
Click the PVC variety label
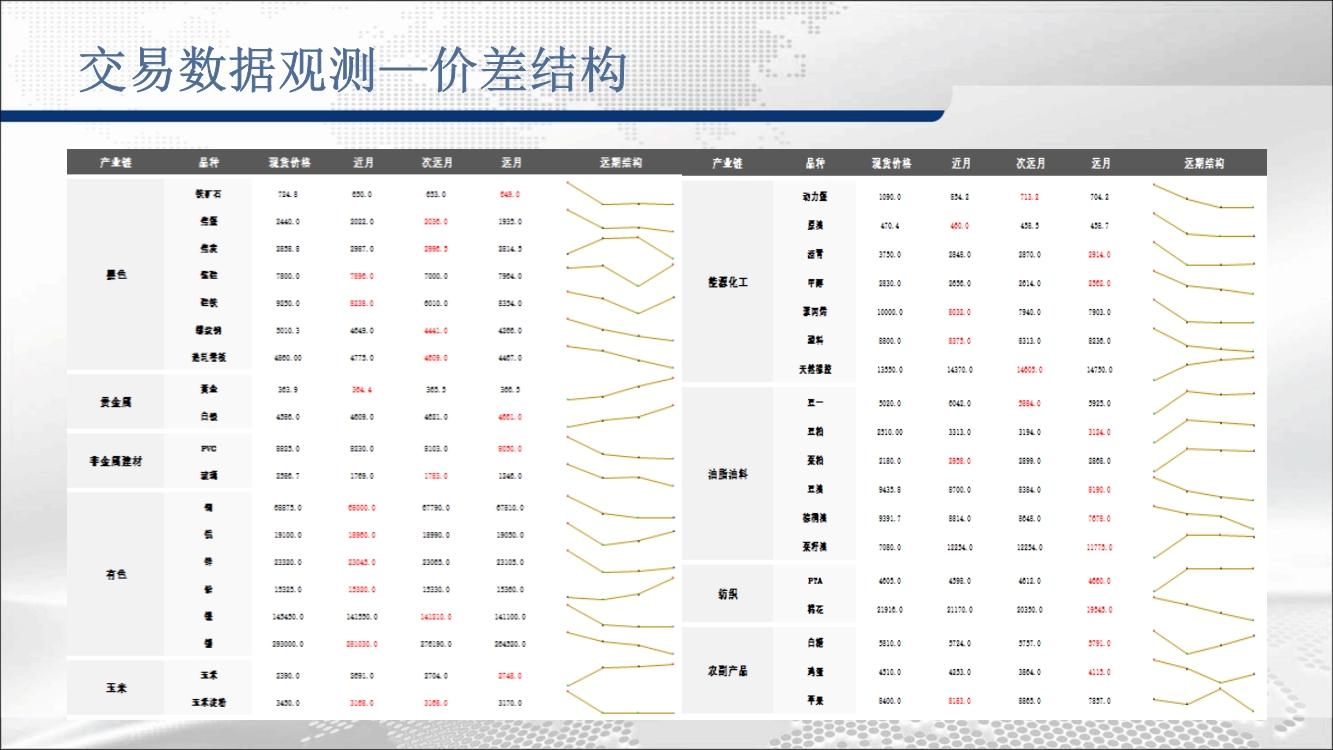click(208, 448)
